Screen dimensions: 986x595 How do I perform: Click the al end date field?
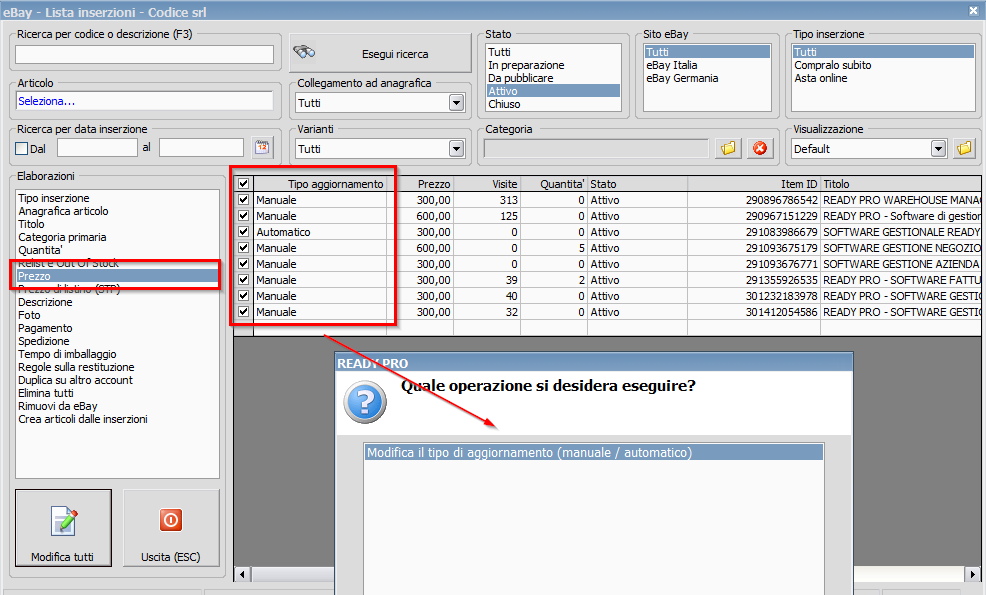pos(201,148)
